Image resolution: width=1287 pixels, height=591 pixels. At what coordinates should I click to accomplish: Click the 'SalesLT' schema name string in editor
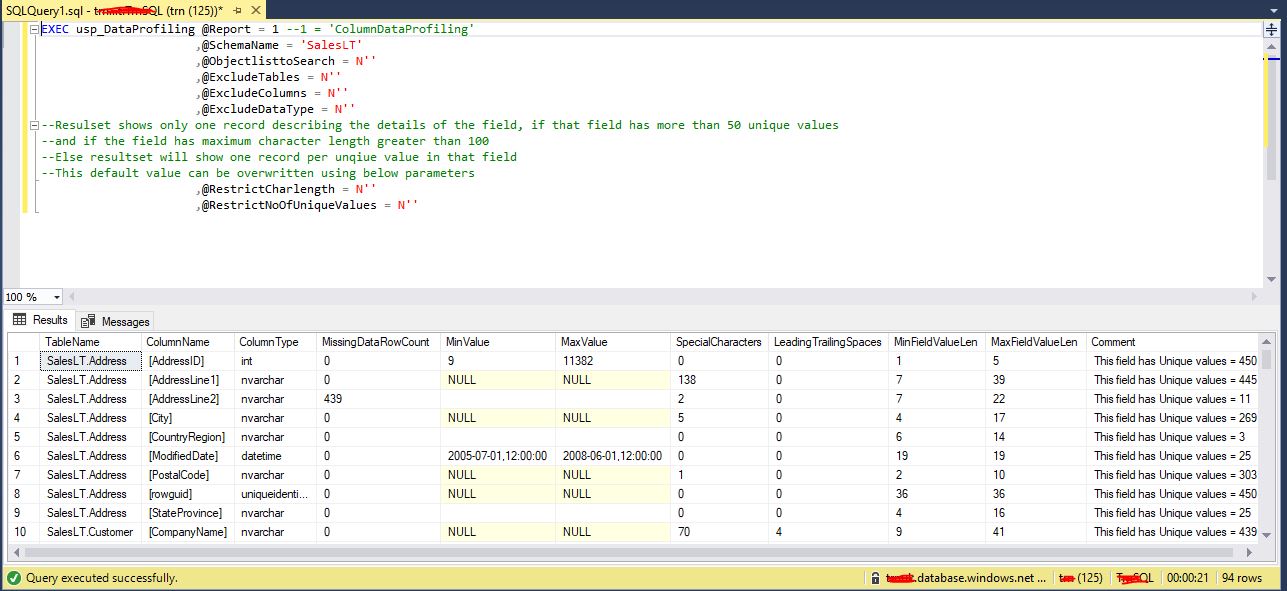pyautogui.click(x=331, y=45)
